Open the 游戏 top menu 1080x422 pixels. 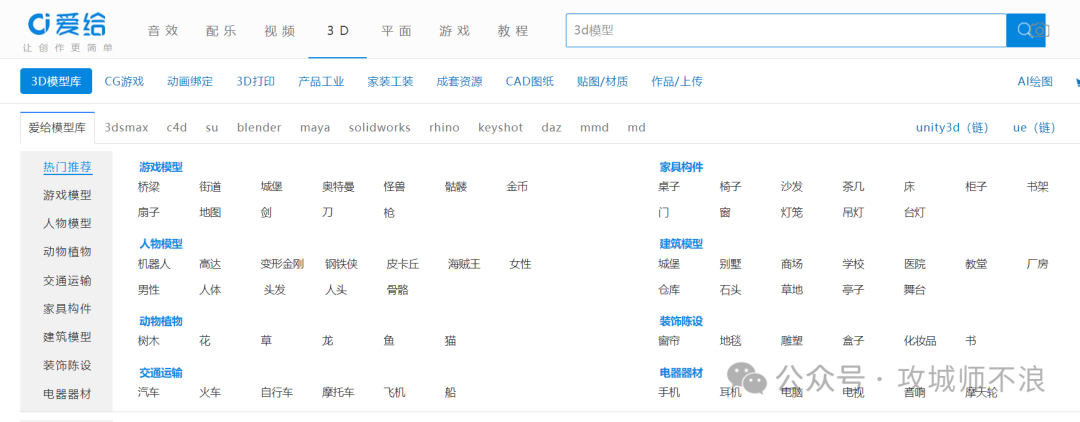click(455, 30)
